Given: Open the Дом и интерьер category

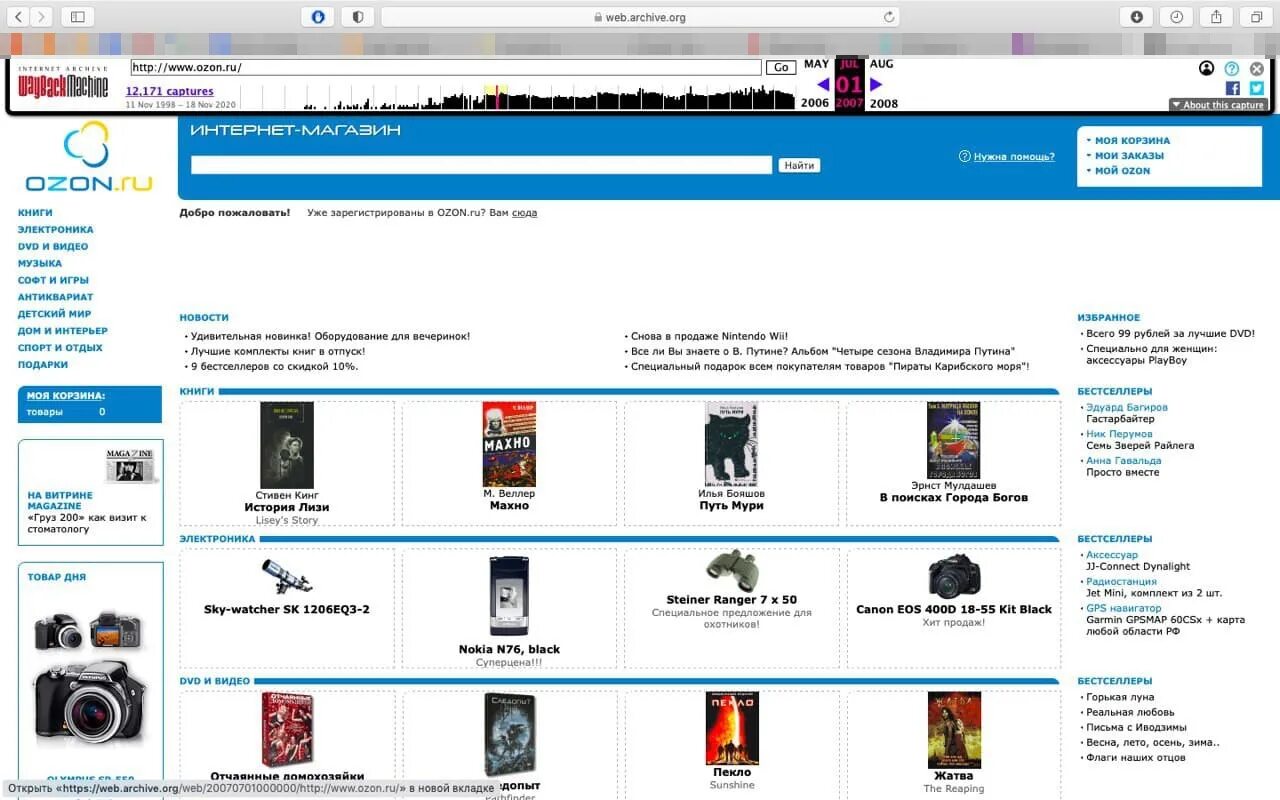Looking at the screenshot, I should (x=62, y=331).
